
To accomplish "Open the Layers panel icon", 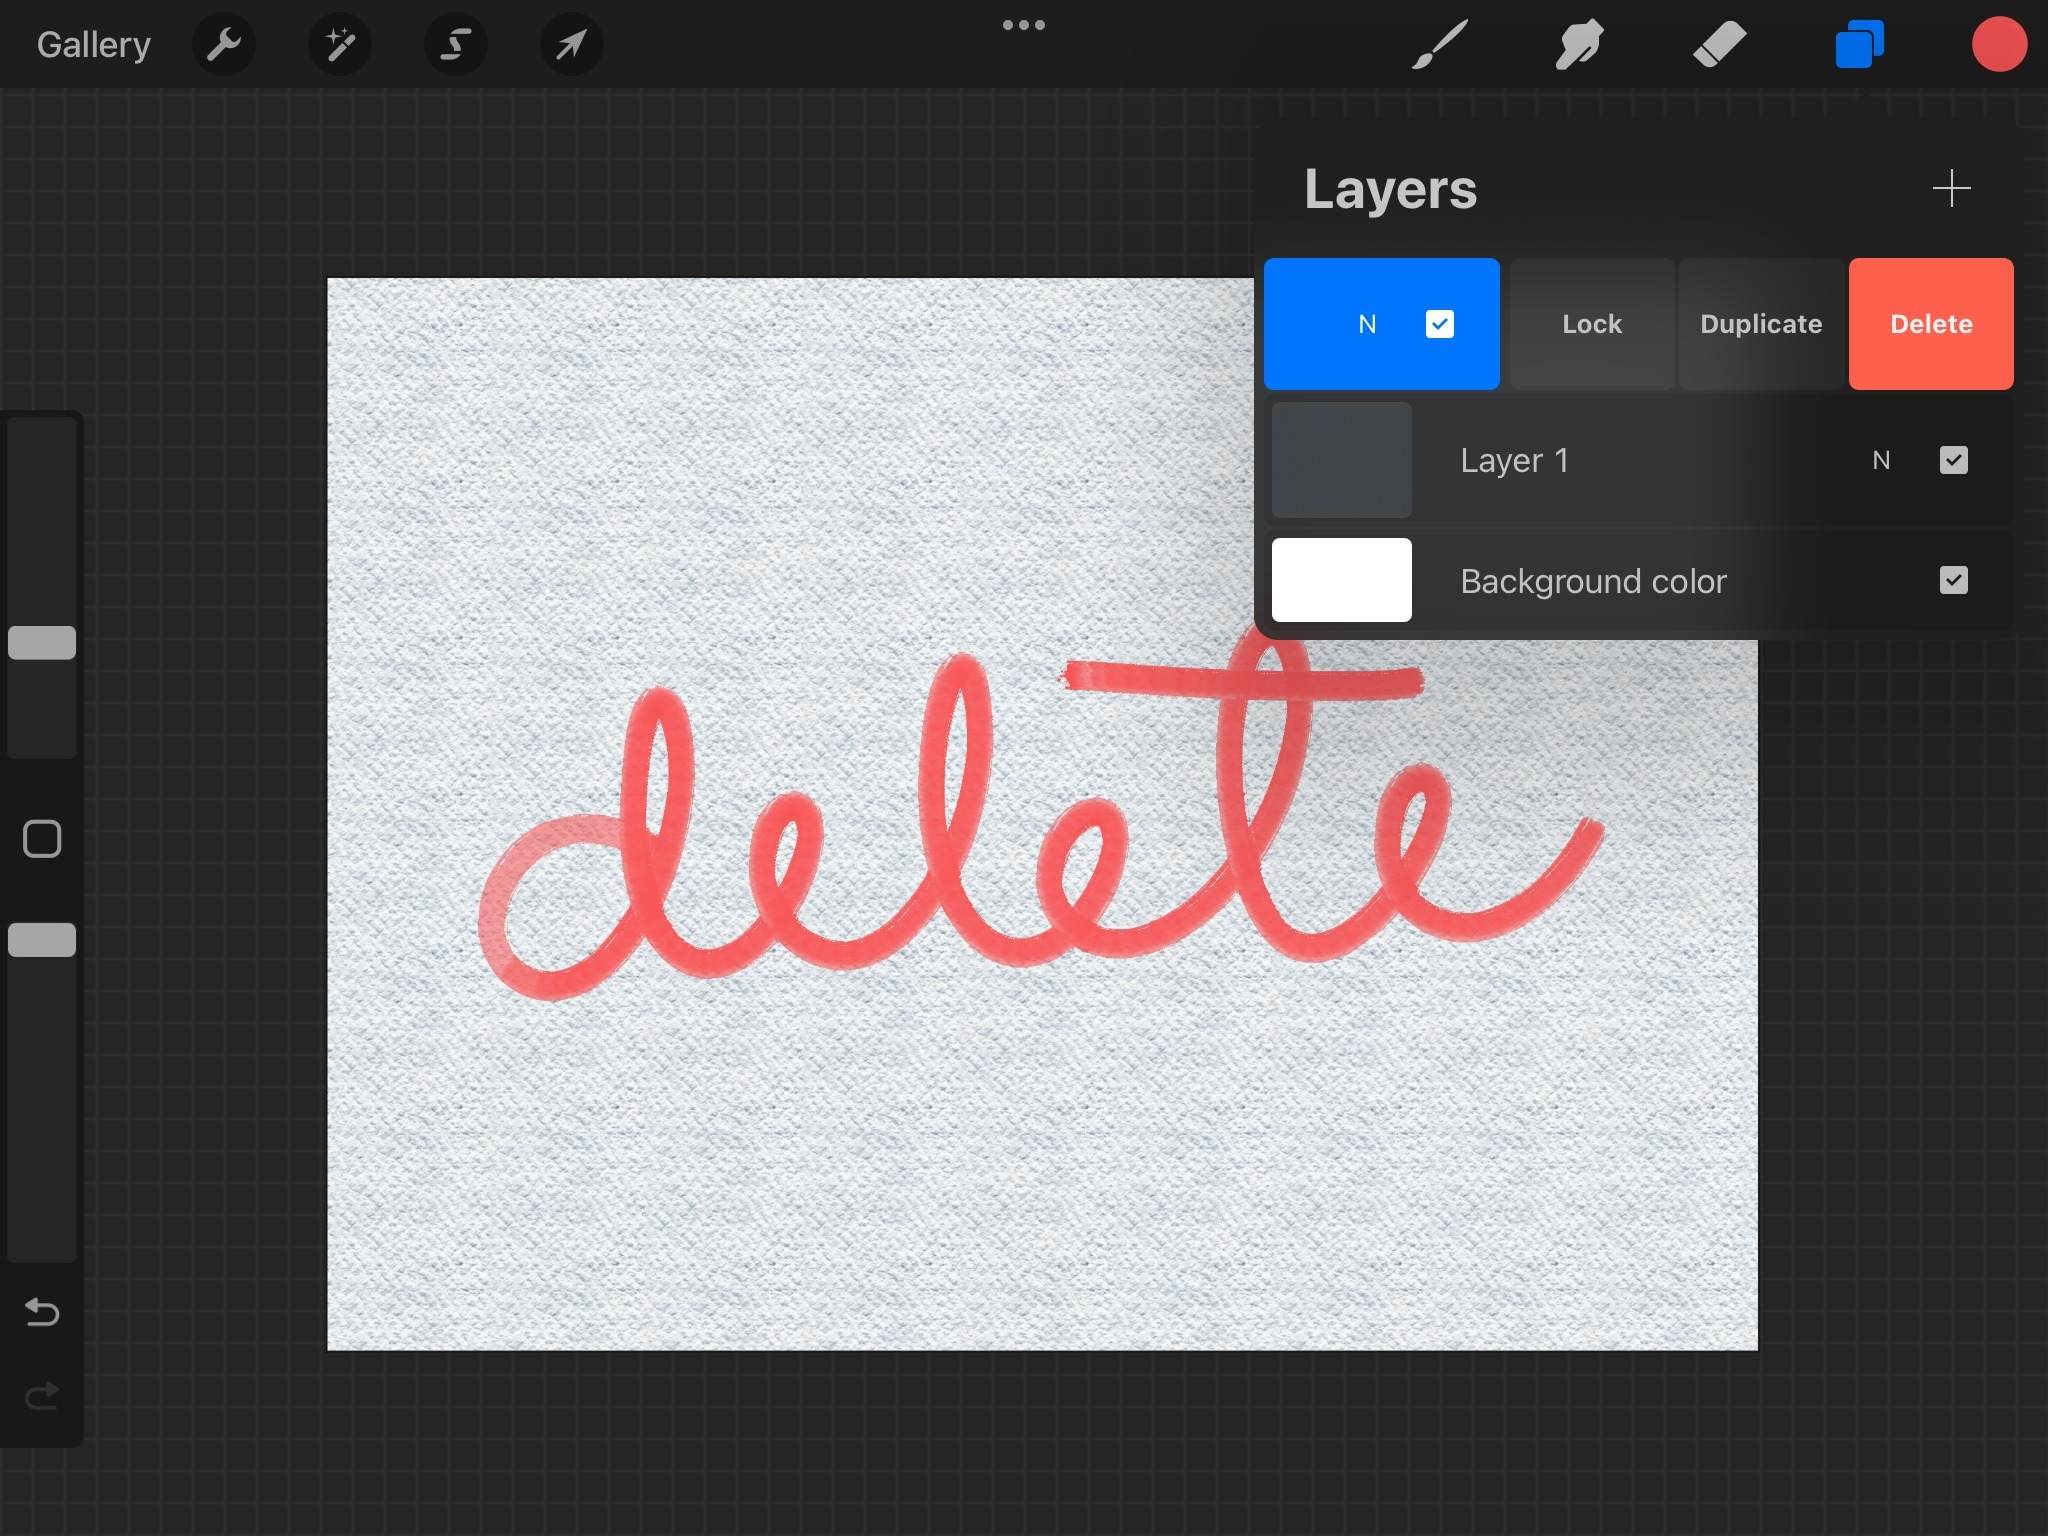I will [x=1859, y=44].
